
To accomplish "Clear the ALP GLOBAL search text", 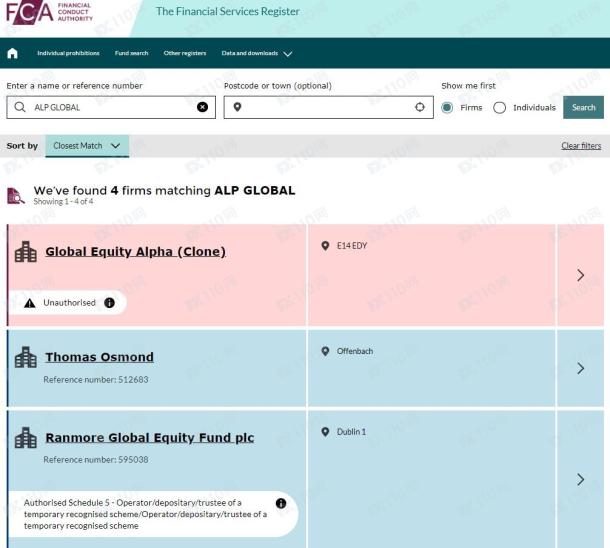I will coord(202,107).
